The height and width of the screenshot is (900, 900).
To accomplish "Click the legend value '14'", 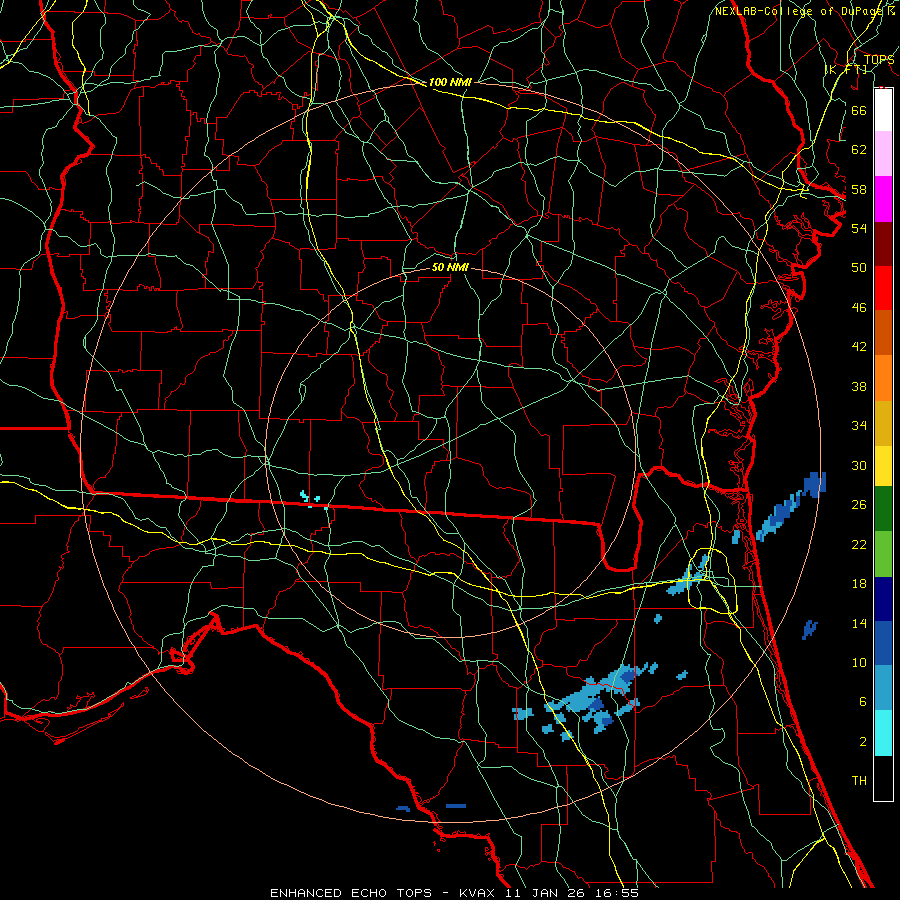I will [x=859, y=623].
